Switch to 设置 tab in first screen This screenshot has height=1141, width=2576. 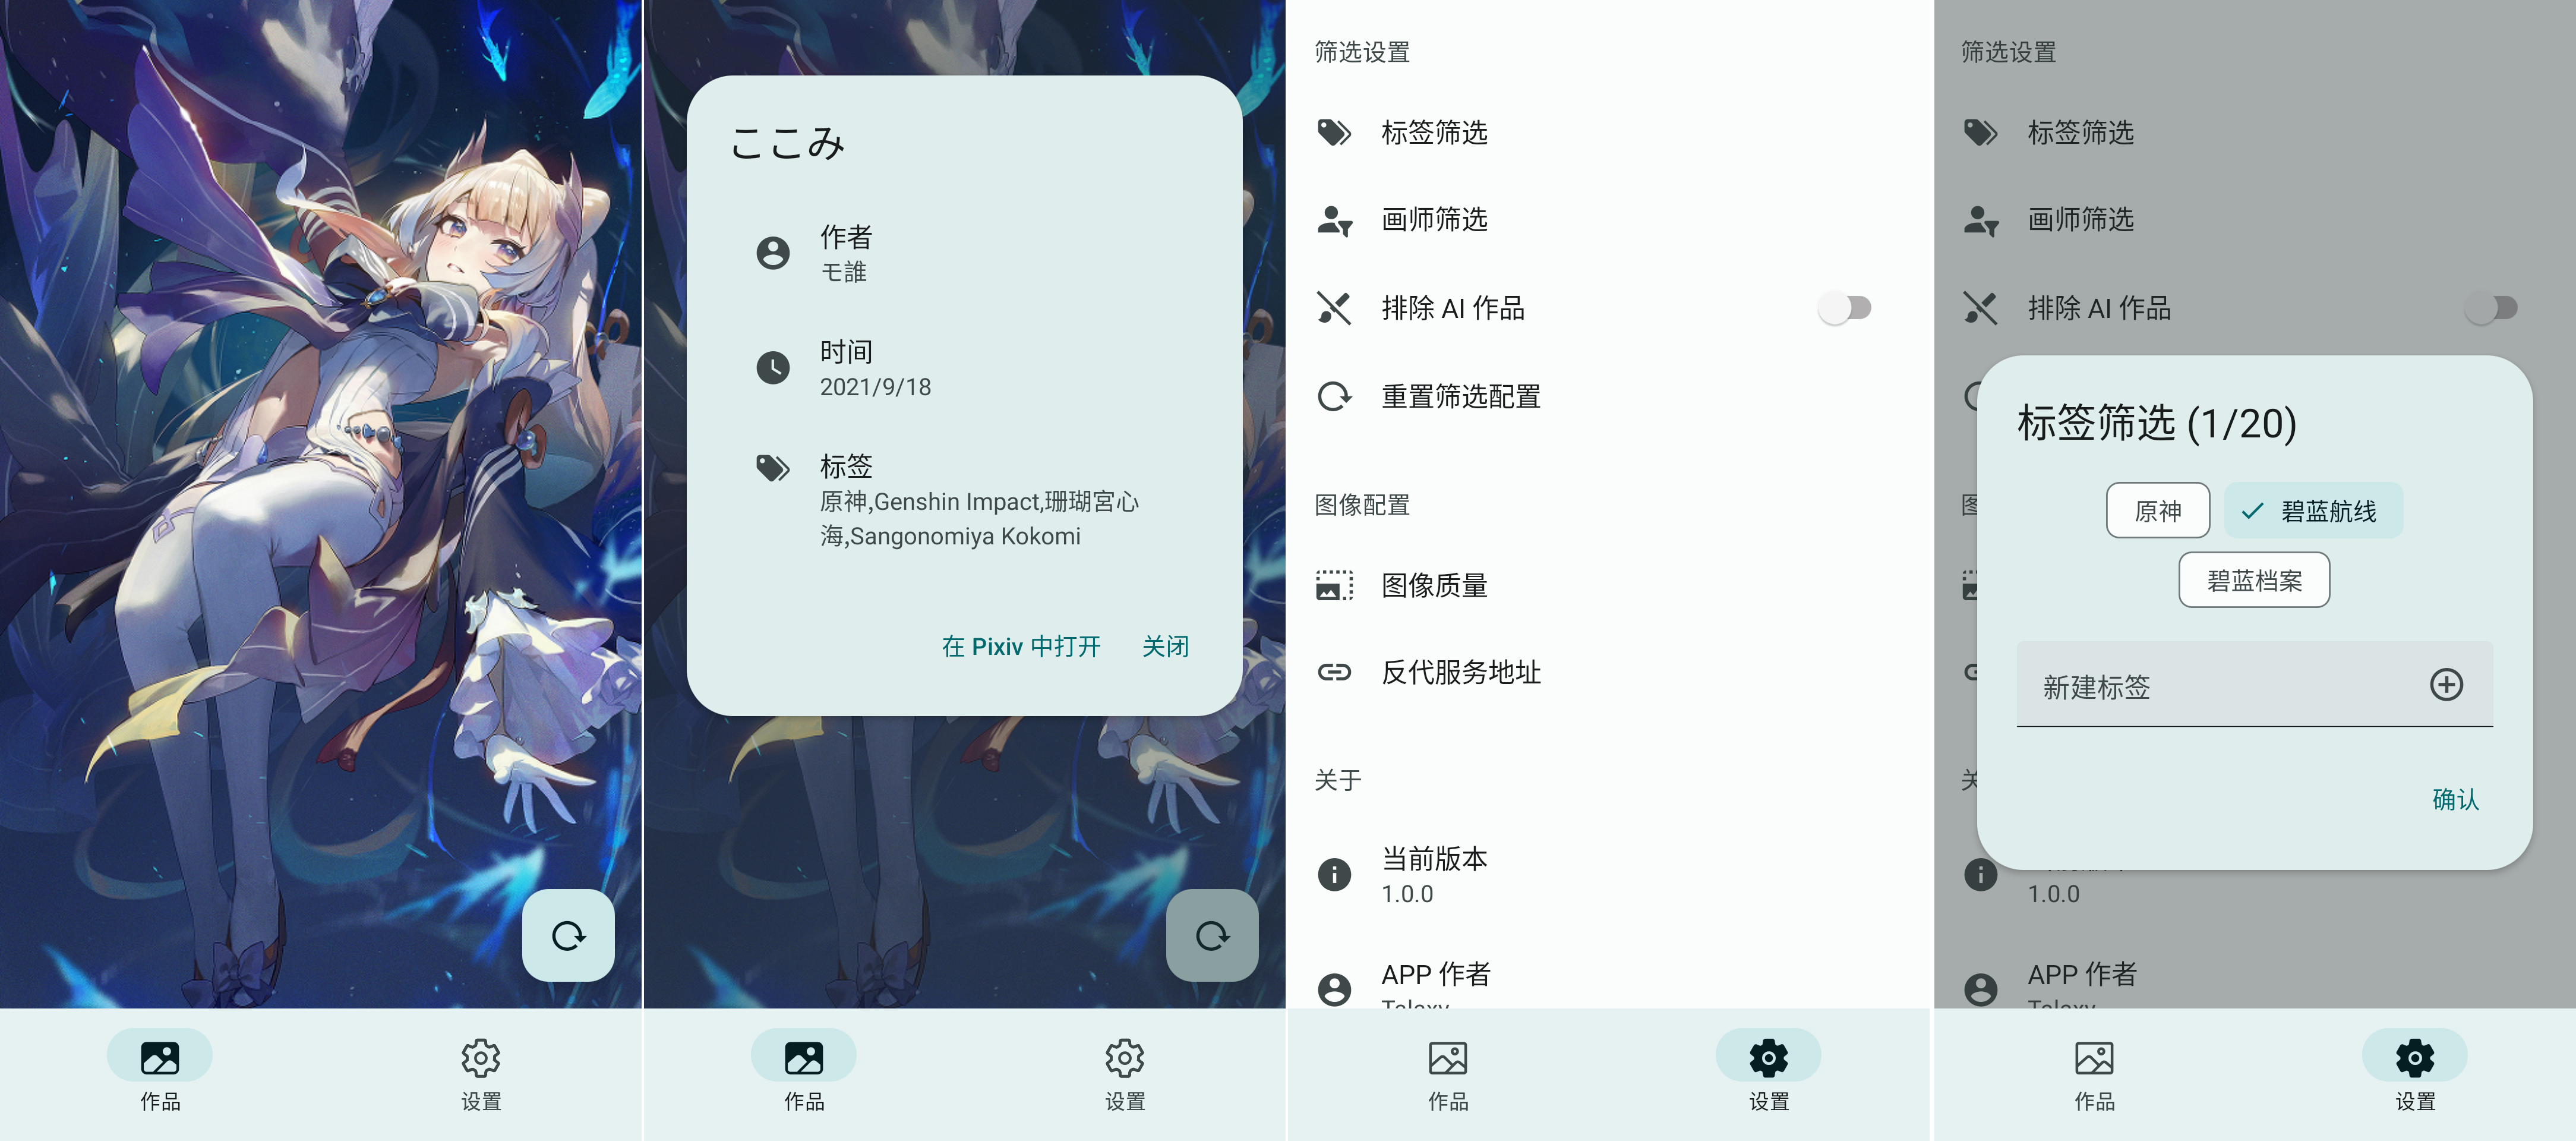pyautogui.click(x=481, y=1071)
